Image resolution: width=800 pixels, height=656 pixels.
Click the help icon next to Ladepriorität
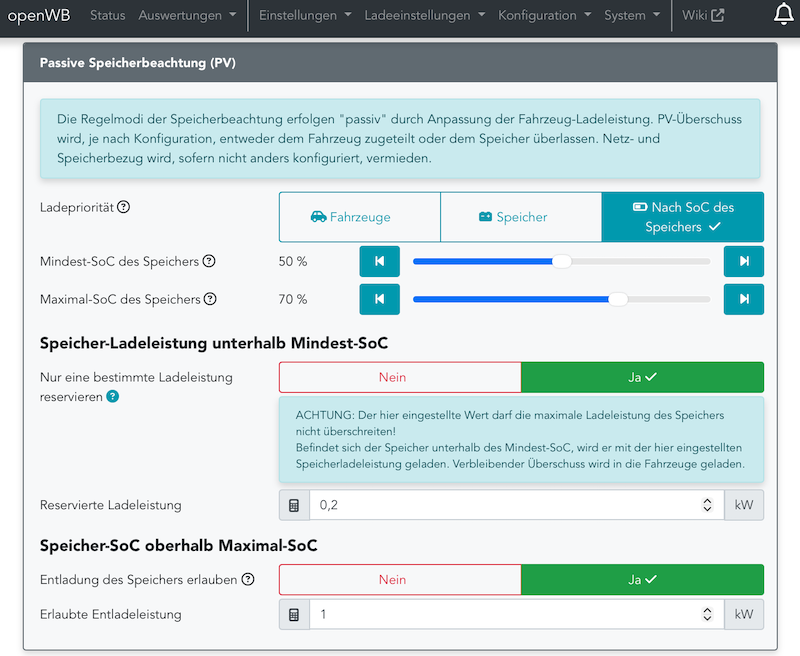pyautogui.click(x=122, y=203)
